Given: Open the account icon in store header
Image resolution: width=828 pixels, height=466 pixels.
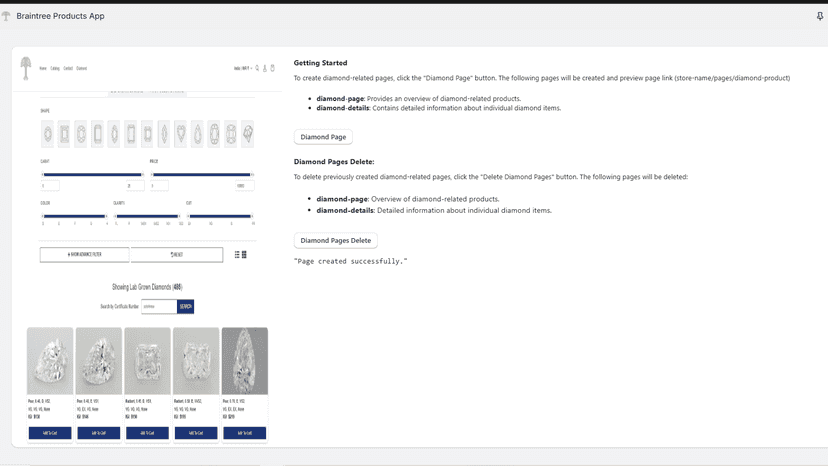Looking at the screenshot, I should point(265,68).
